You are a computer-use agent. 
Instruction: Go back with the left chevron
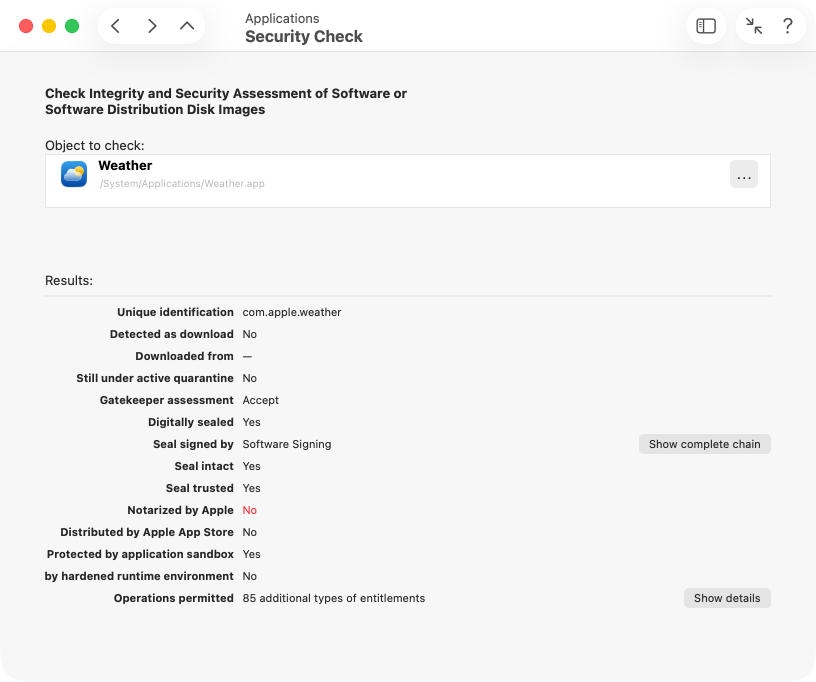[x=116, y=26]
